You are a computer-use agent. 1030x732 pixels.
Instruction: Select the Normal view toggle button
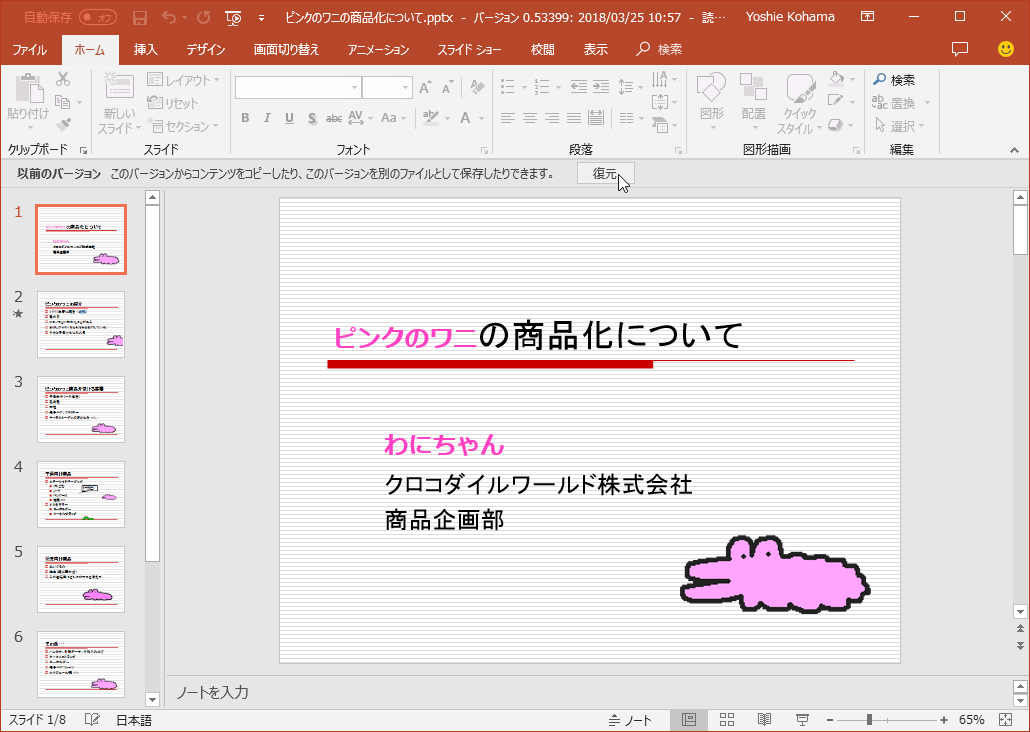689,720
